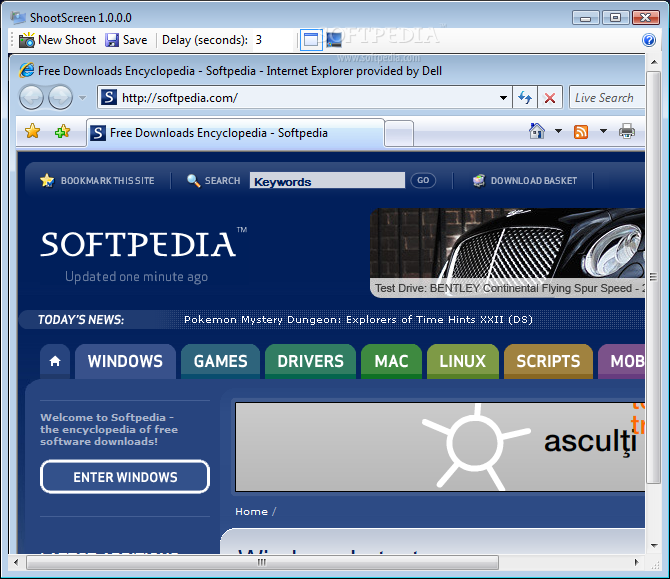Select the full screen capture mode icon
Viewport: 670px width, 579px height.
(334, 40)
